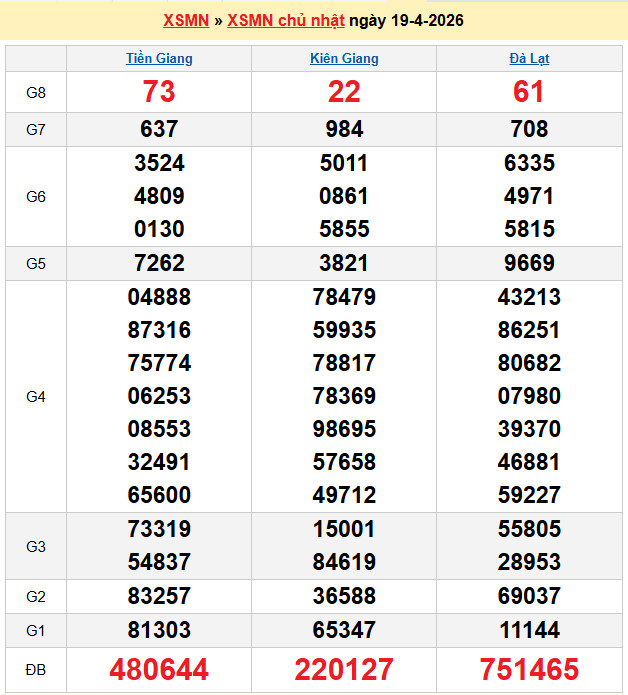Open the XSMN chủ nhật link
The width and height of the screenshot is (628, 695).
pos(286,21)
